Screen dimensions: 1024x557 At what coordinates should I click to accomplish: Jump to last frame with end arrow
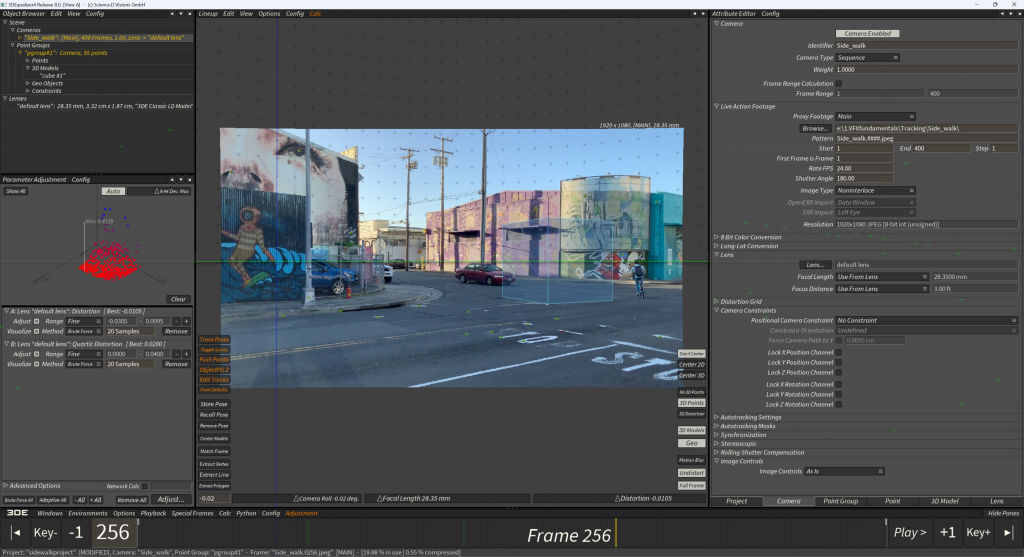1008,533
